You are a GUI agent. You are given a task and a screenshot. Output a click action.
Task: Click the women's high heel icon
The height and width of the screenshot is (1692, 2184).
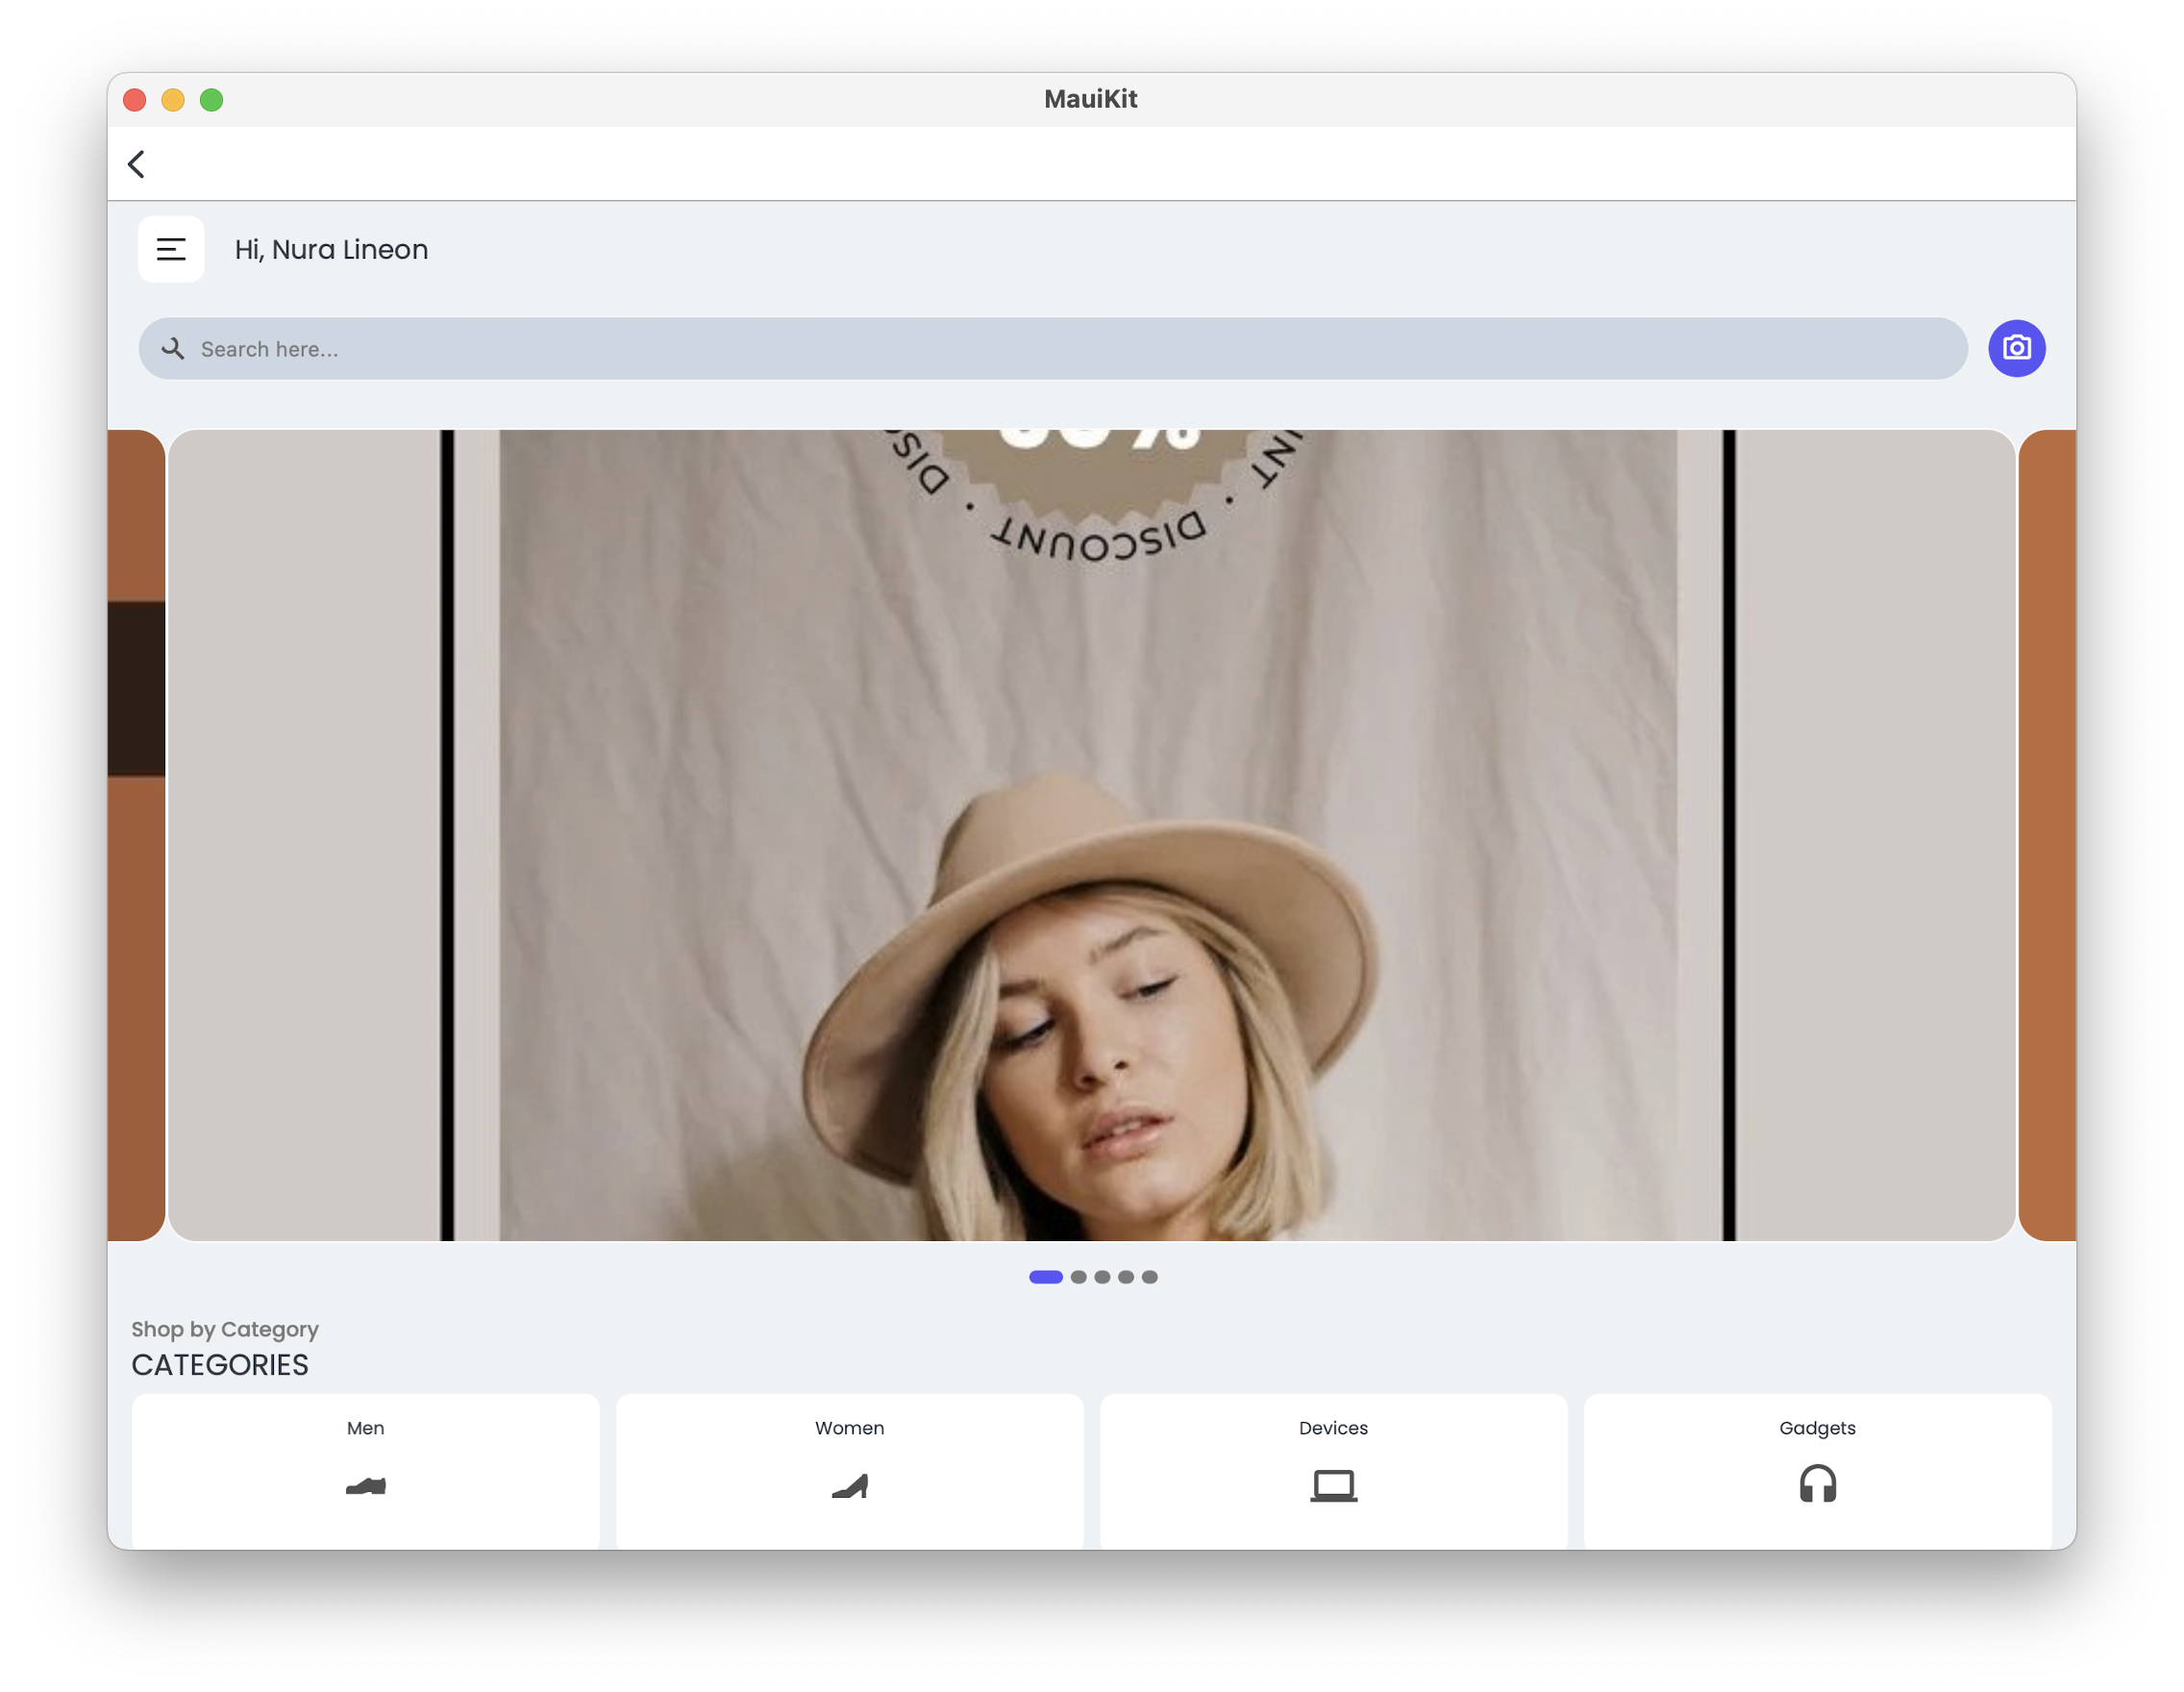[850, 1486]
